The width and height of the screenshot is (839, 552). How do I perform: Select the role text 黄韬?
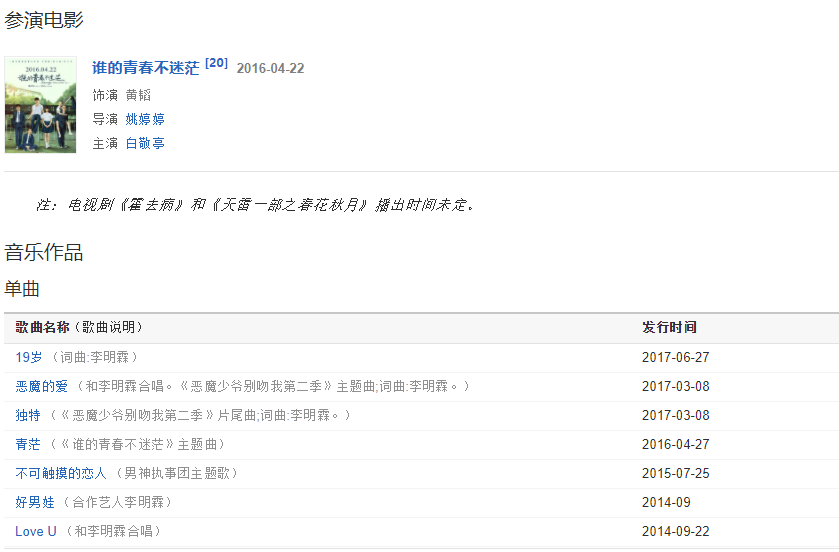pos(138,95)
